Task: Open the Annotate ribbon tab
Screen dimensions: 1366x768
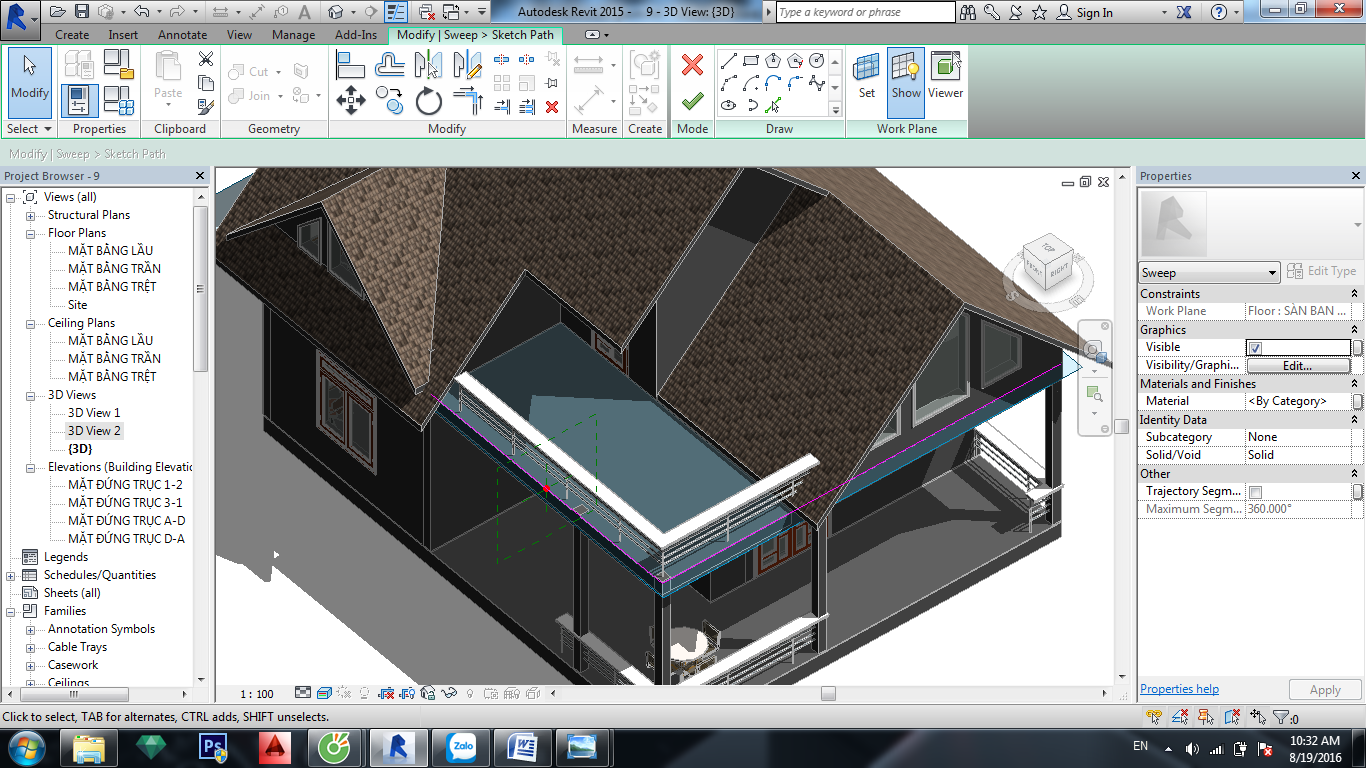Action: (183, 34)
